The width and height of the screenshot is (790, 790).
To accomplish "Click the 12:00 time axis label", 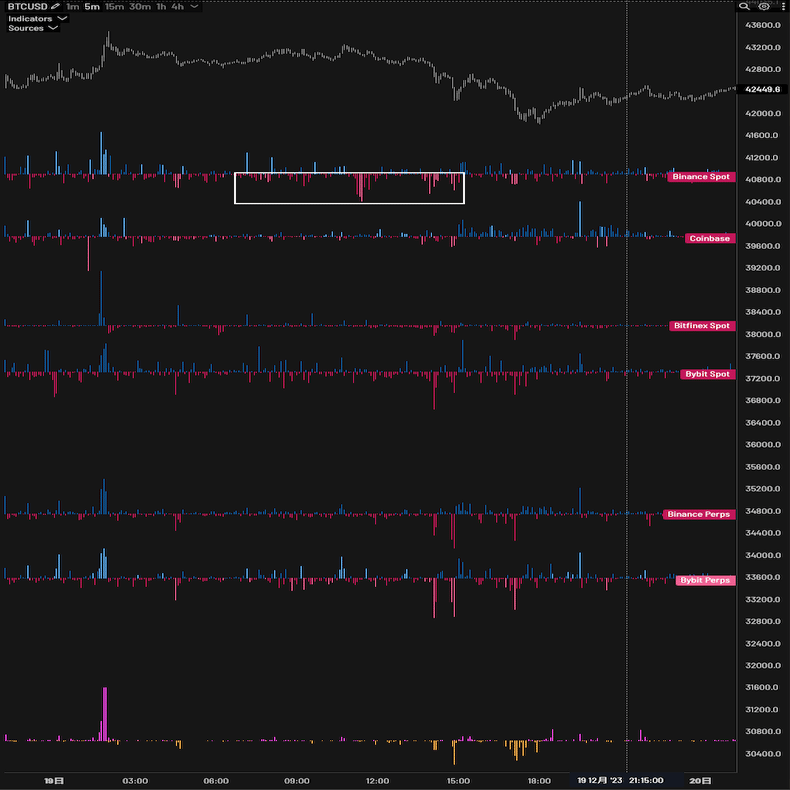I will point(377,781).
